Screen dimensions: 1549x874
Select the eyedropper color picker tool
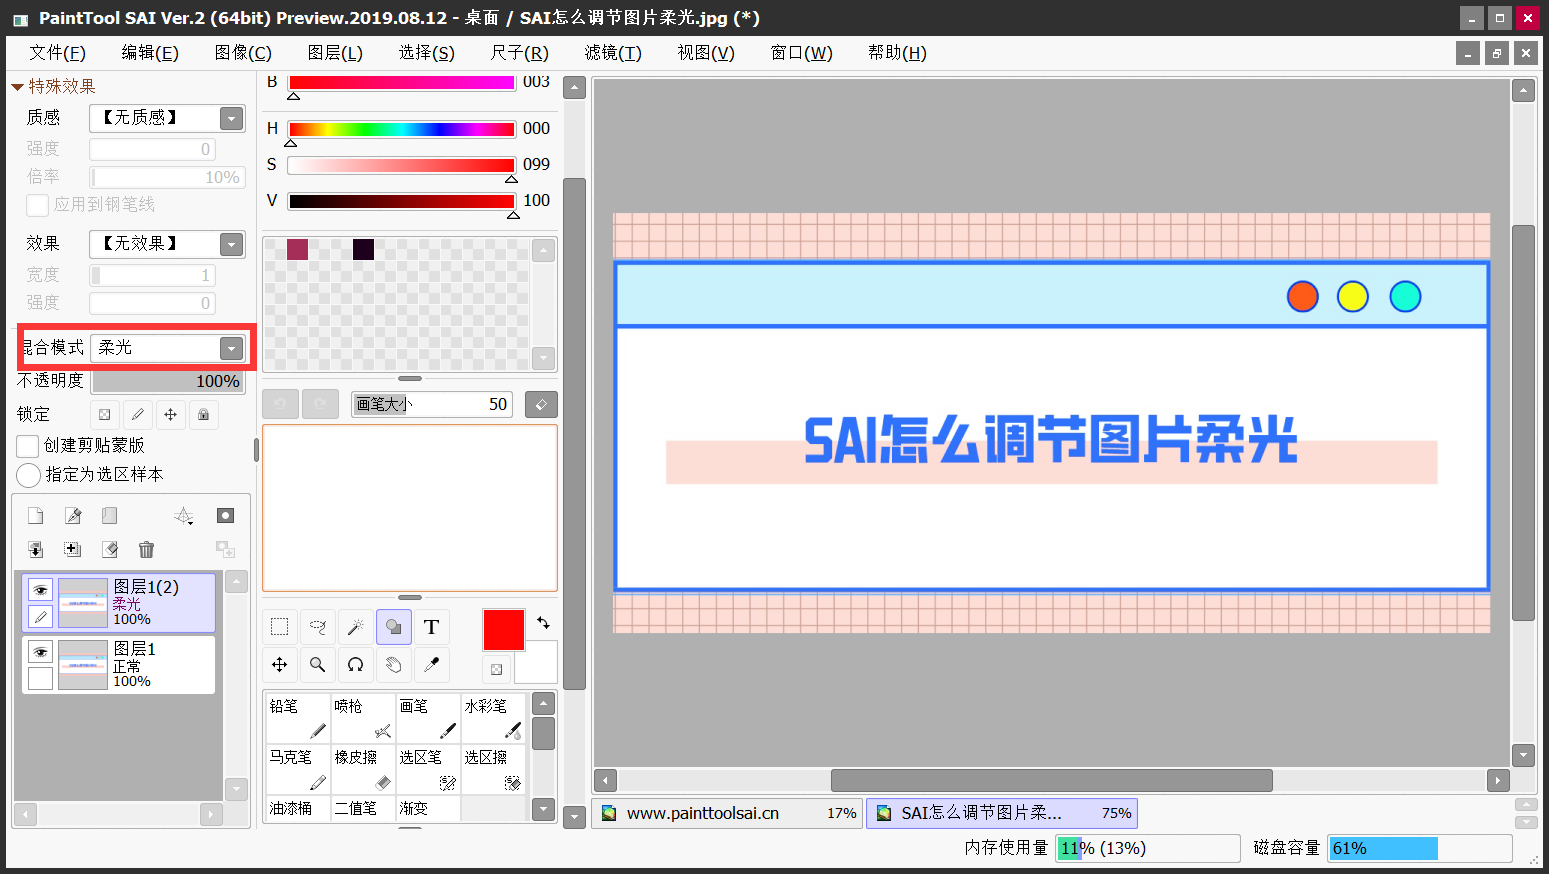[x=431, y=665]
